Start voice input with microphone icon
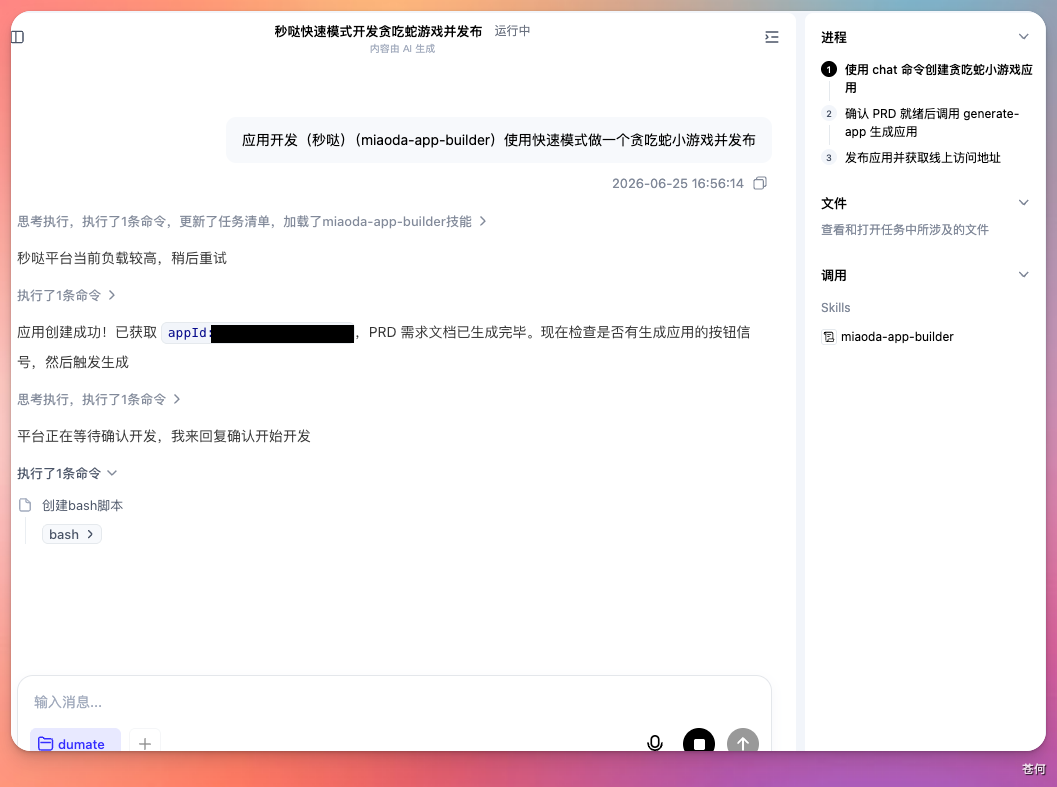 655,743
